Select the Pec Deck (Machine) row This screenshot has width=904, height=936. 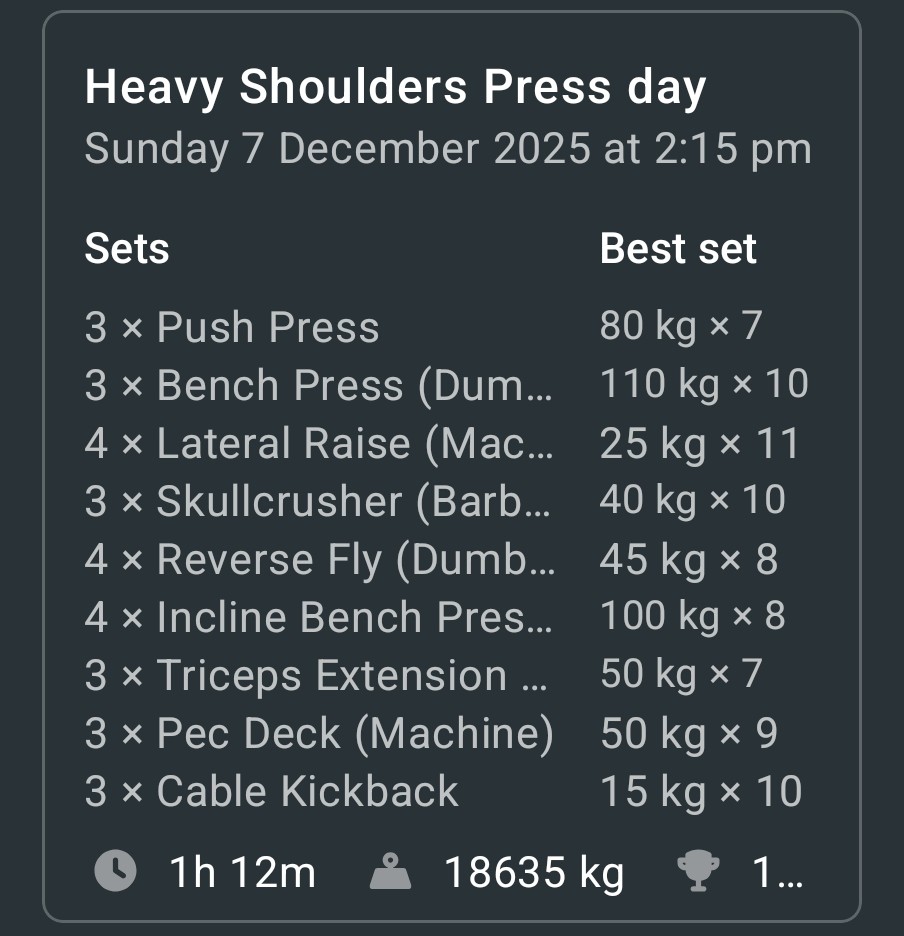[319, 734]
